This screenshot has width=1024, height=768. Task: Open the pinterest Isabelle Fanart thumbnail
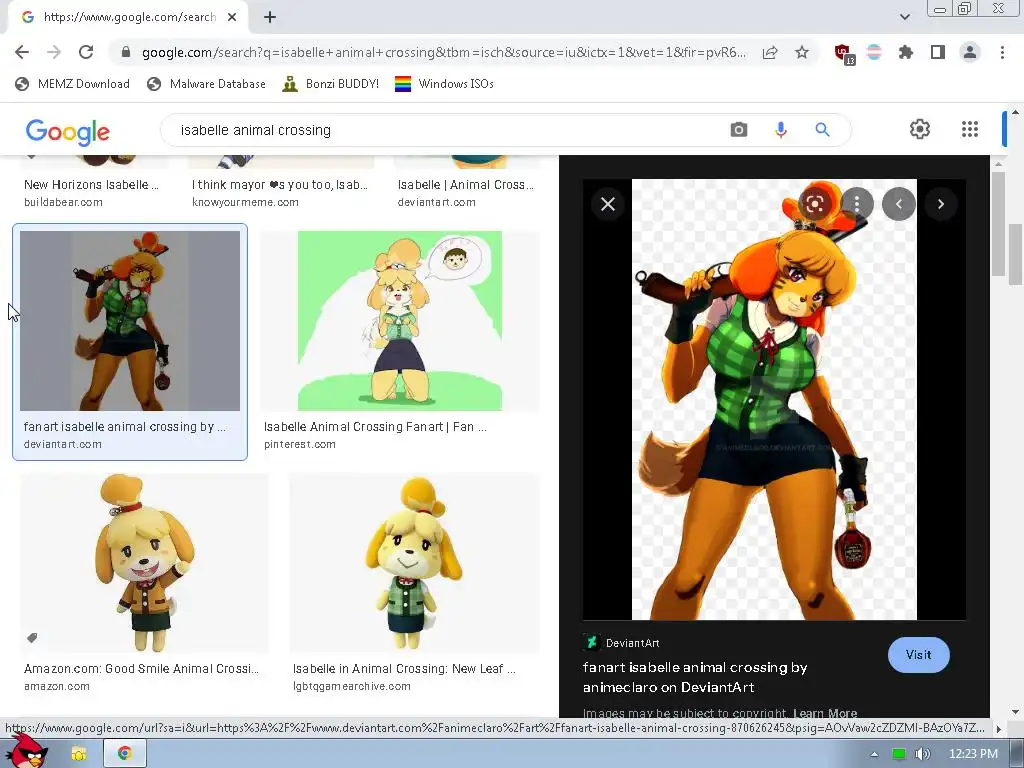[400, 321]
